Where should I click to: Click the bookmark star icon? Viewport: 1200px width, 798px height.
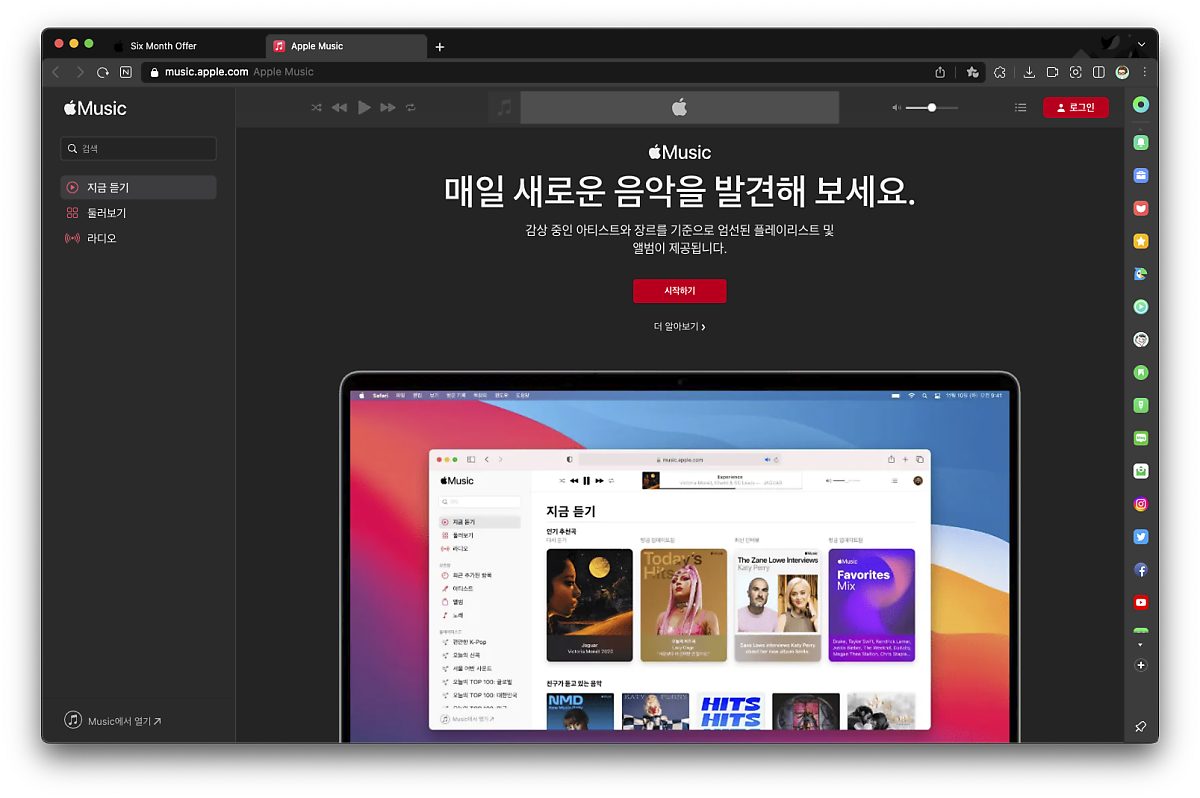pos(973,72)
